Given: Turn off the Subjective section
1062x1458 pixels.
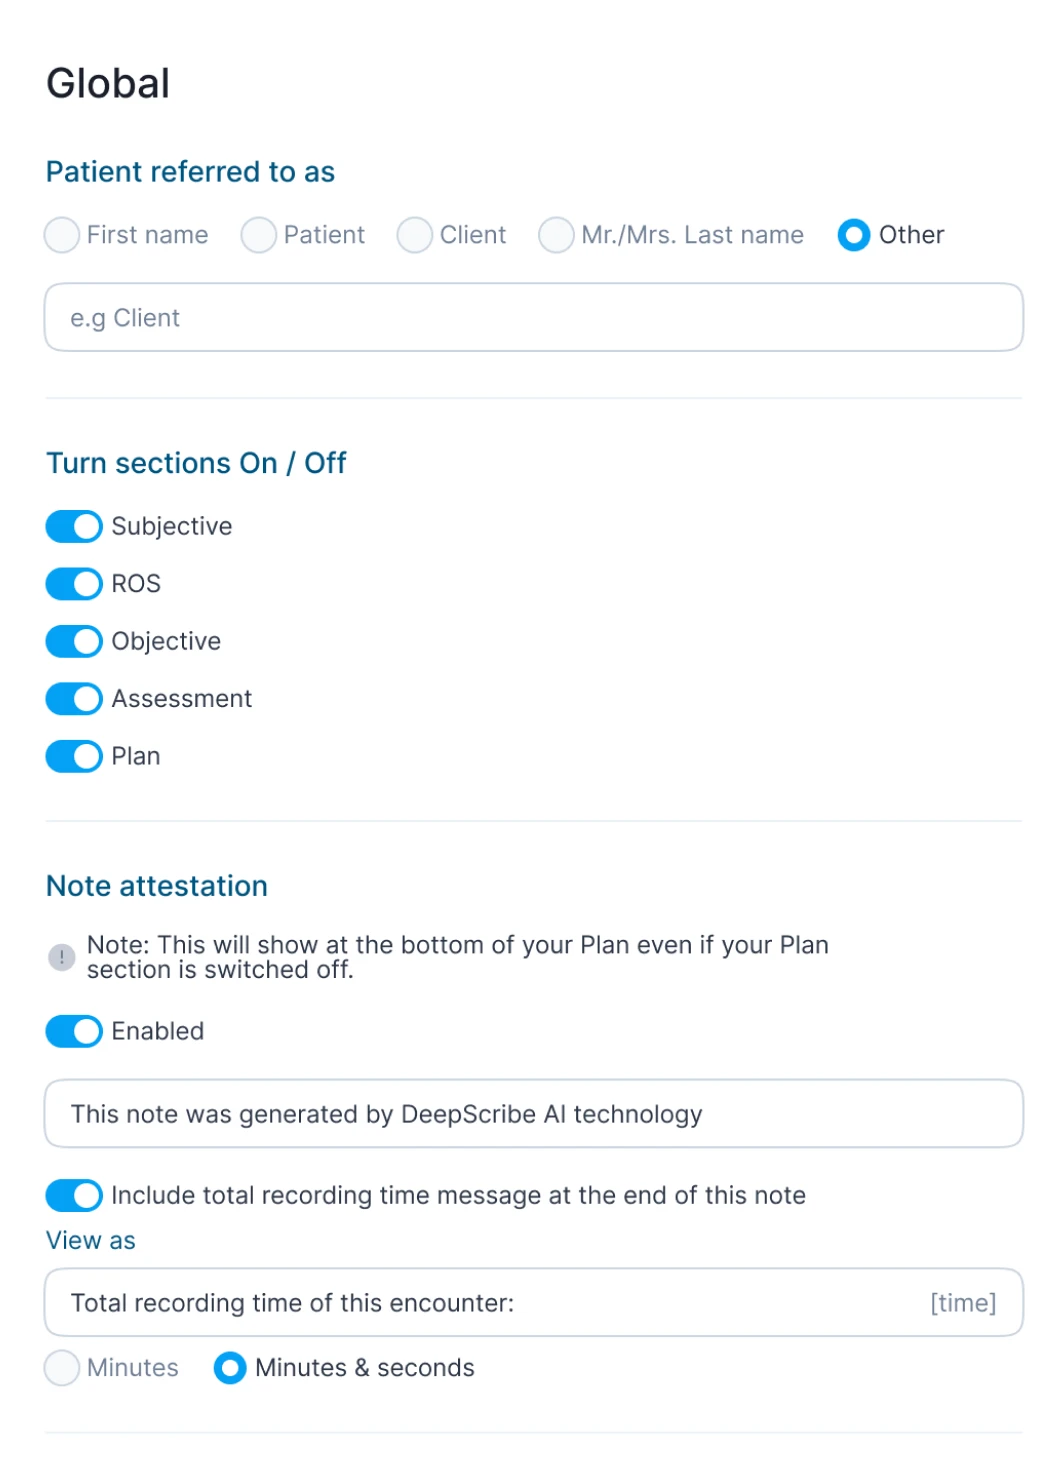Looking at the screenshot, I should click(x=73, y=526).
